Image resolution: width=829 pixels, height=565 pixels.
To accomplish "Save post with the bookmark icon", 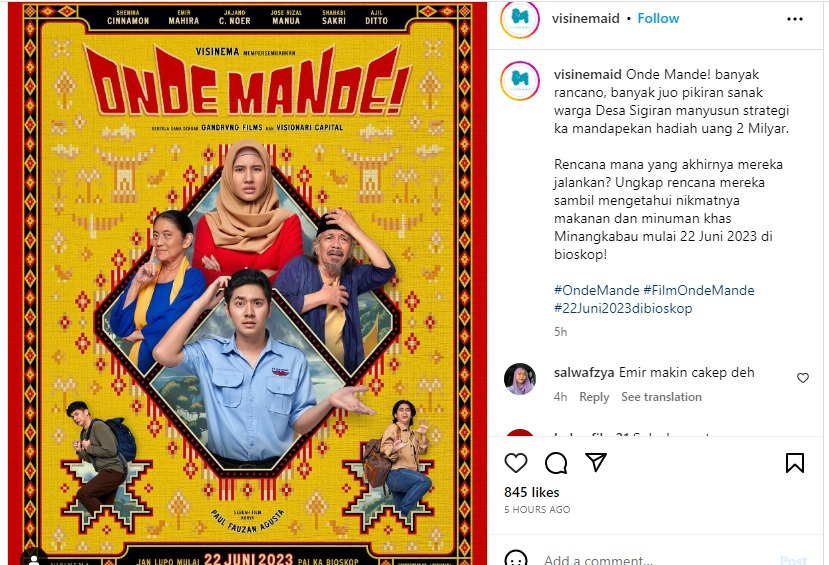I will [x=795, y=462].
